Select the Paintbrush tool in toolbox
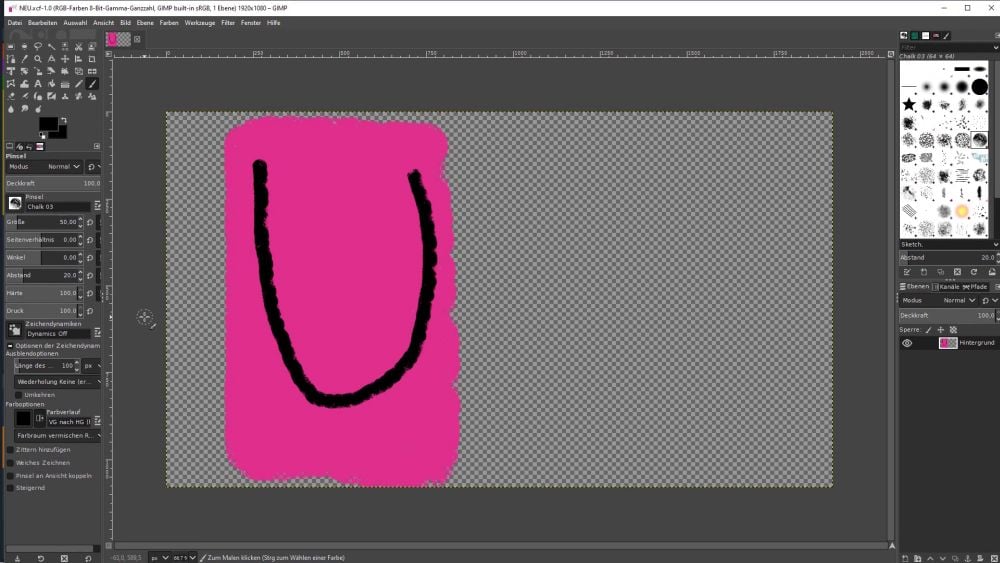Viewport: 1000px width, 563px height. 92,84
